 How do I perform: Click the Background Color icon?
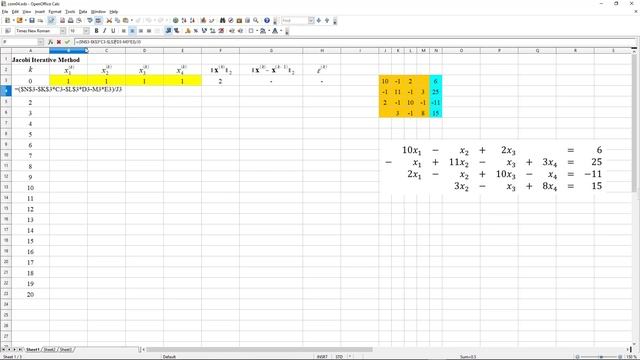click(x=263, y=31)
